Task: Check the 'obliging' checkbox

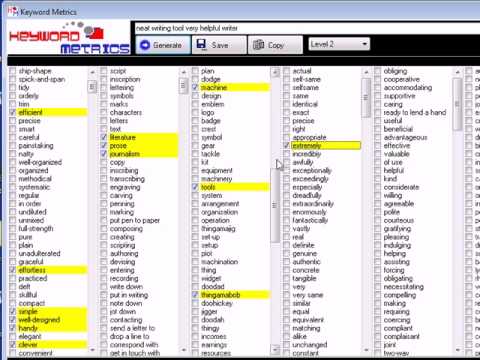Action: (378, 71)
